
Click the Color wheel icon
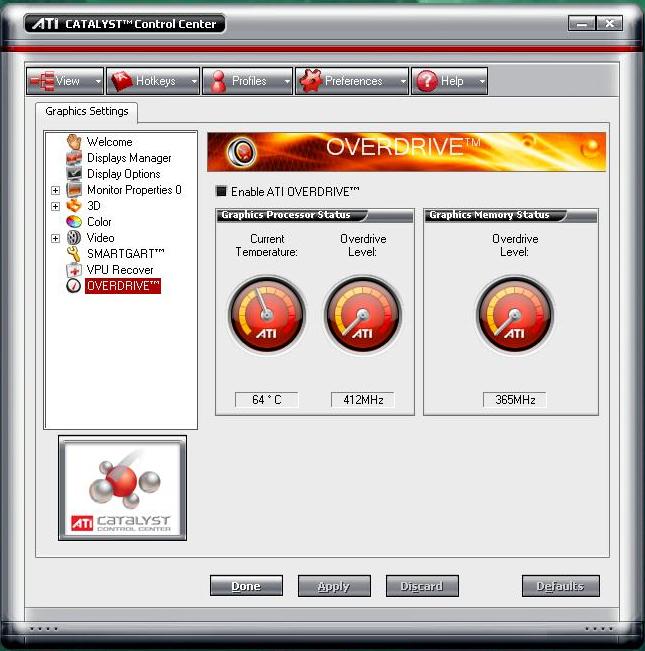[74, 222]
